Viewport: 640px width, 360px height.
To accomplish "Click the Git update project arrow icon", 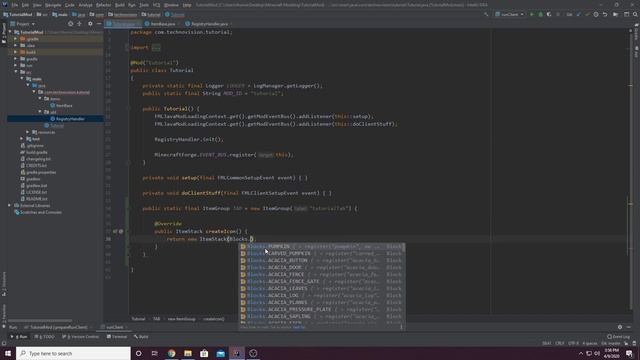I will pyautogui.click(x=579, y=14).
